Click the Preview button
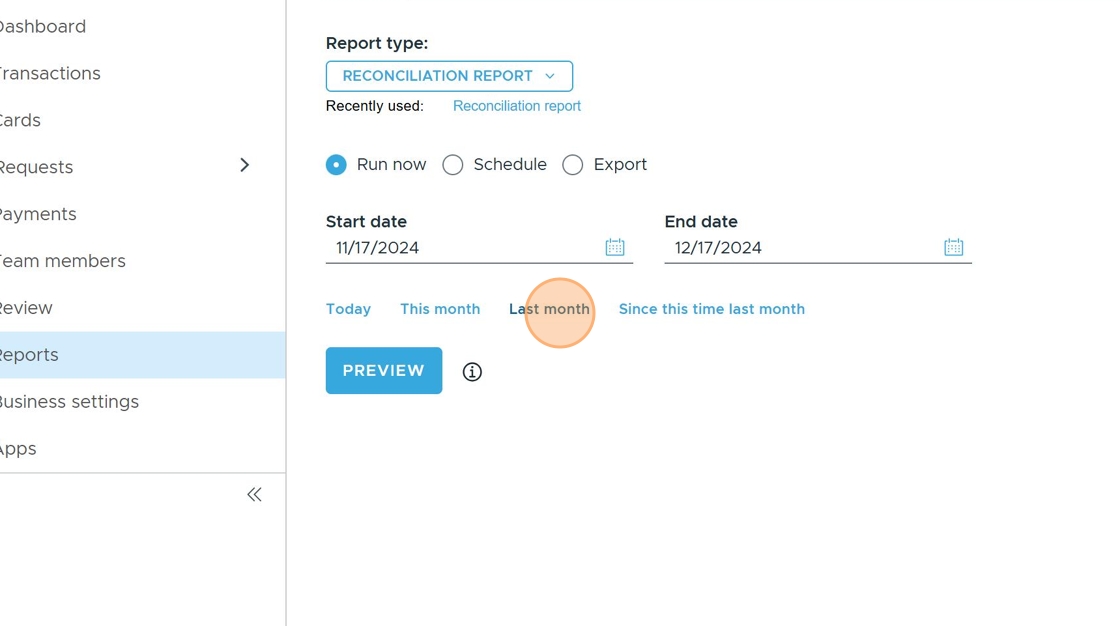 (x=384, y=371)
